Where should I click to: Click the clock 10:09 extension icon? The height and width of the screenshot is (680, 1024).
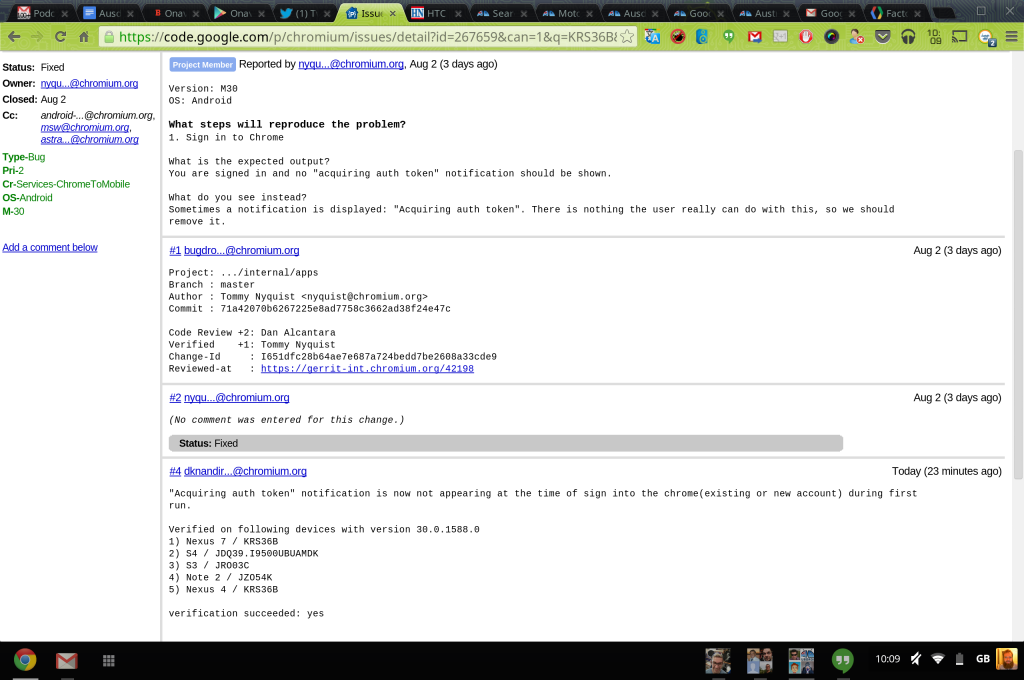[x=934, y=37]
